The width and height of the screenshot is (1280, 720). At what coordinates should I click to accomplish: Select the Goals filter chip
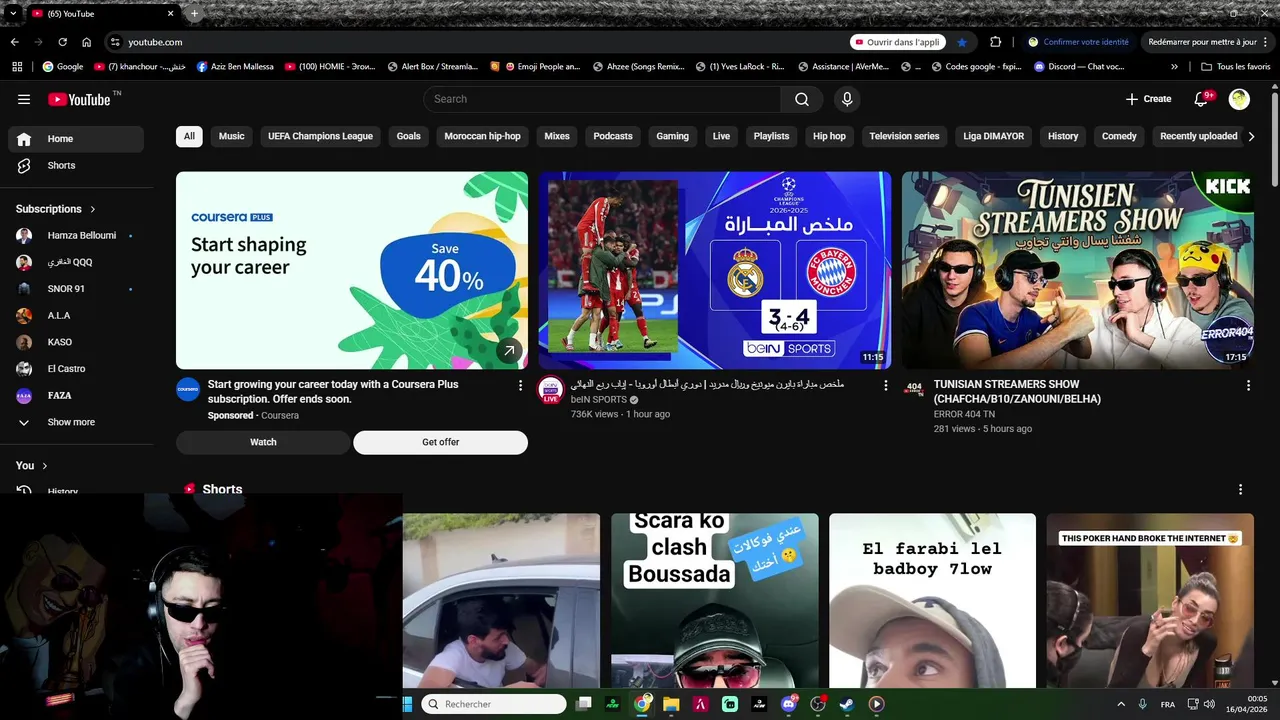click(408, 136)
